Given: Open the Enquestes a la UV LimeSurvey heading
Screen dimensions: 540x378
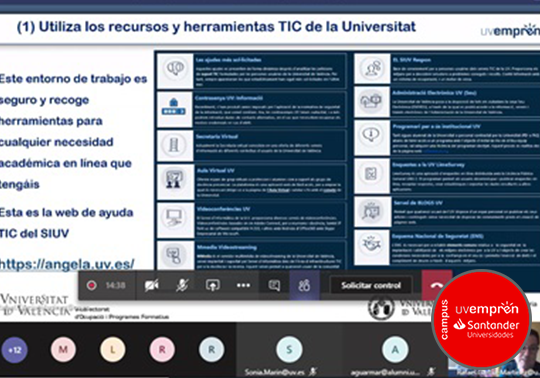Looking at the screenshot, I should (428, 165).
